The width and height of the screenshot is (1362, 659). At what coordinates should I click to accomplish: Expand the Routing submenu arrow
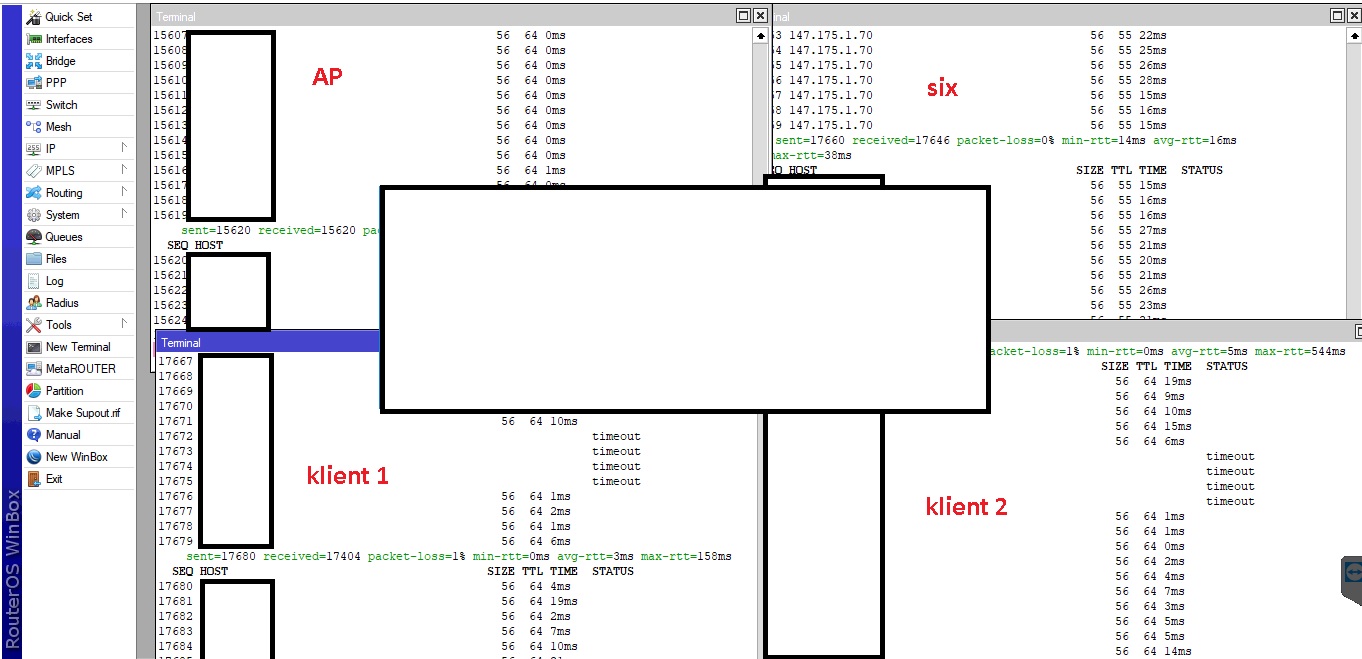click(125, 192)
